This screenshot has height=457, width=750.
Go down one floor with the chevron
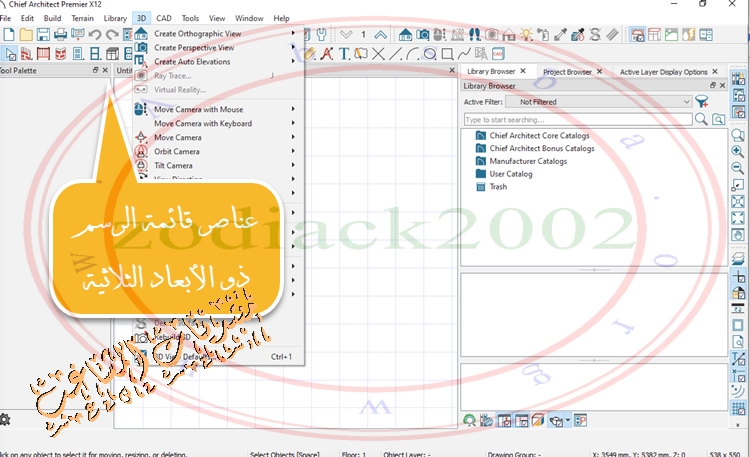(346, 34)
